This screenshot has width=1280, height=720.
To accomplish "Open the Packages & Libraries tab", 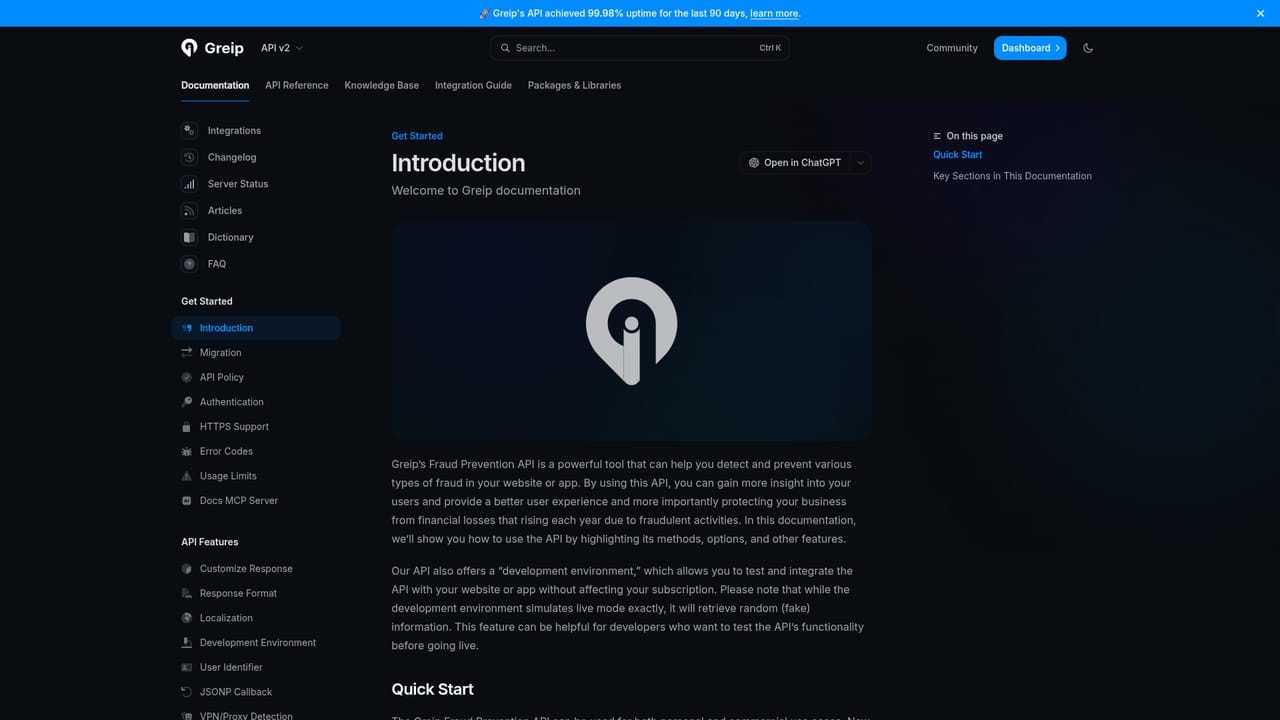I will coord(574,85).
